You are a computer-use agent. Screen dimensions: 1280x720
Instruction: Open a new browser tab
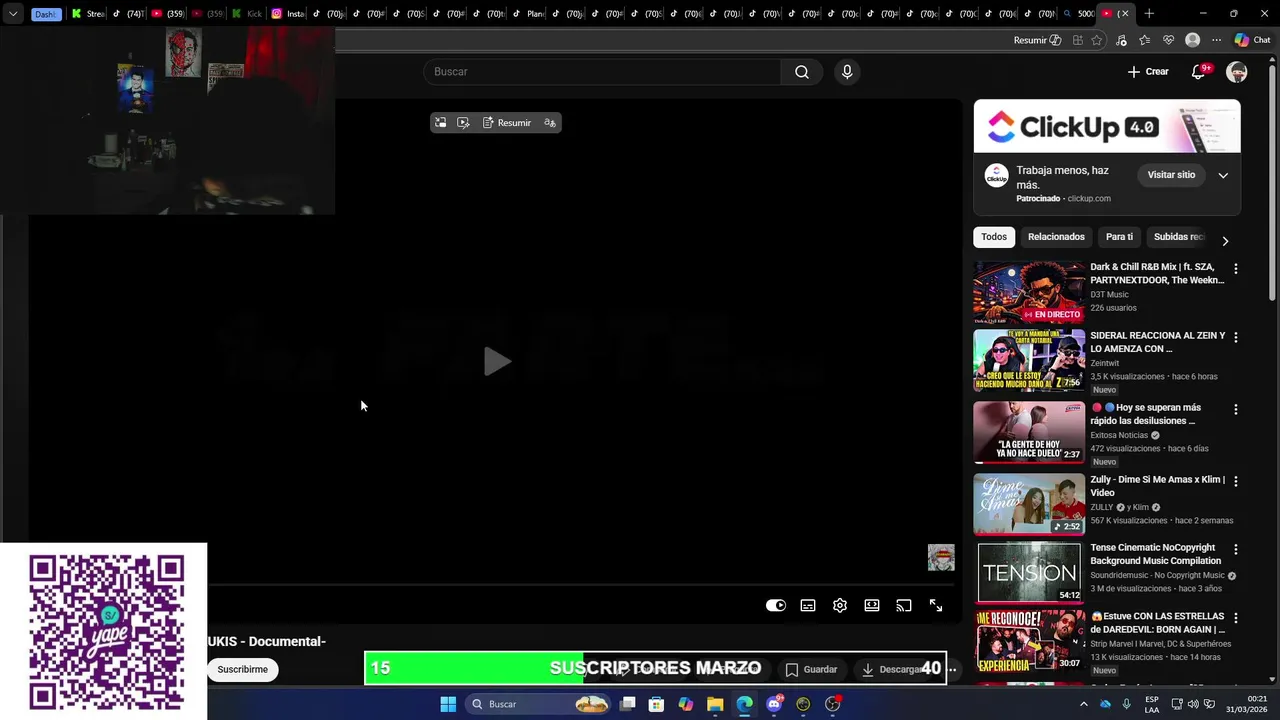1149,14
